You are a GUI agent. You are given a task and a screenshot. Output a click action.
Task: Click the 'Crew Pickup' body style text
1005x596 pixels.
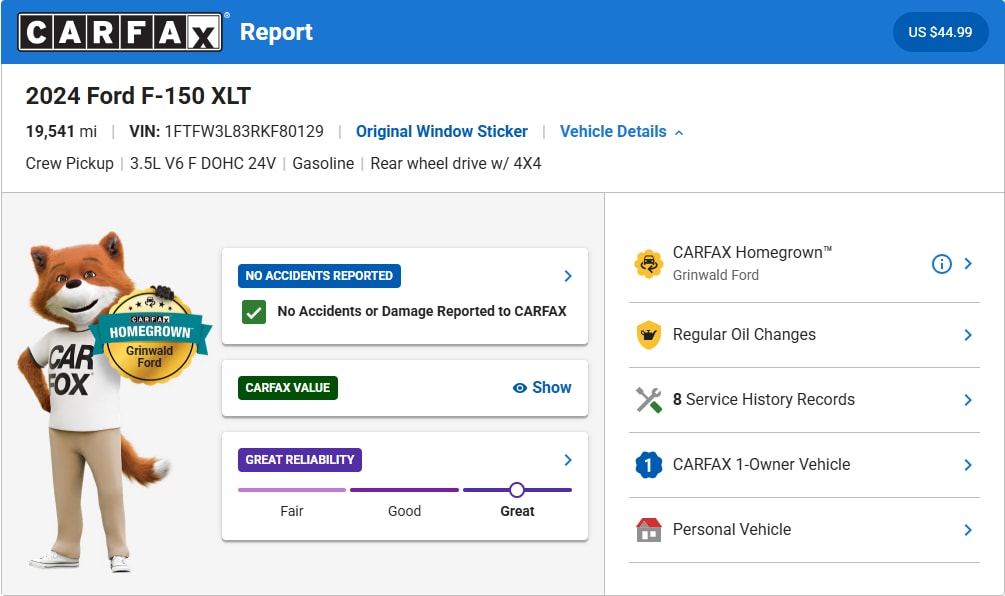coord(69,163)
